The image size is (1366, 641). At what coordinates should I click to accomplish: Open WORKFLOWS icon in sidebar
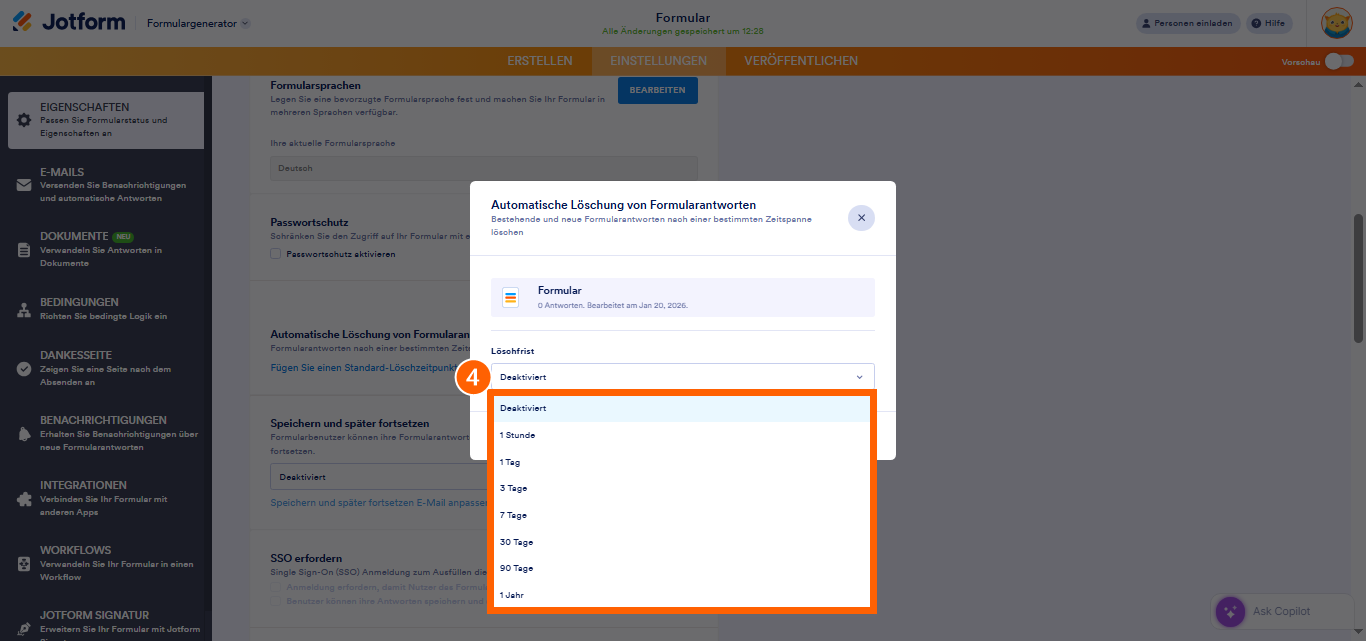(x=24, y=564)
